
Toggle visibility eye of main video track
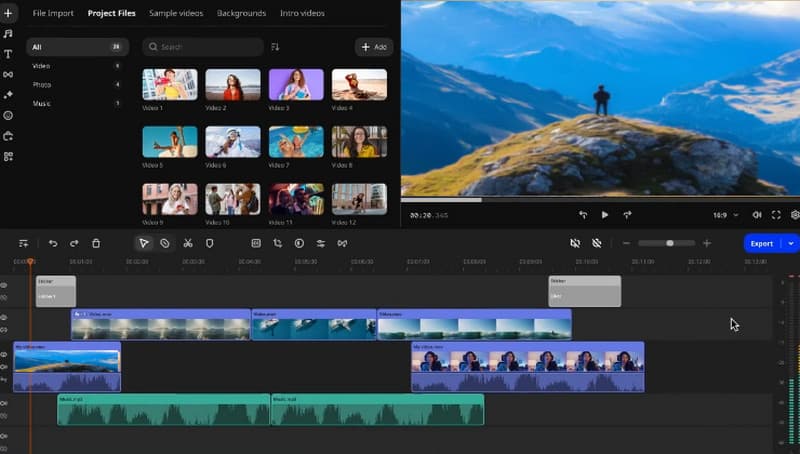[x=4, y=355]
